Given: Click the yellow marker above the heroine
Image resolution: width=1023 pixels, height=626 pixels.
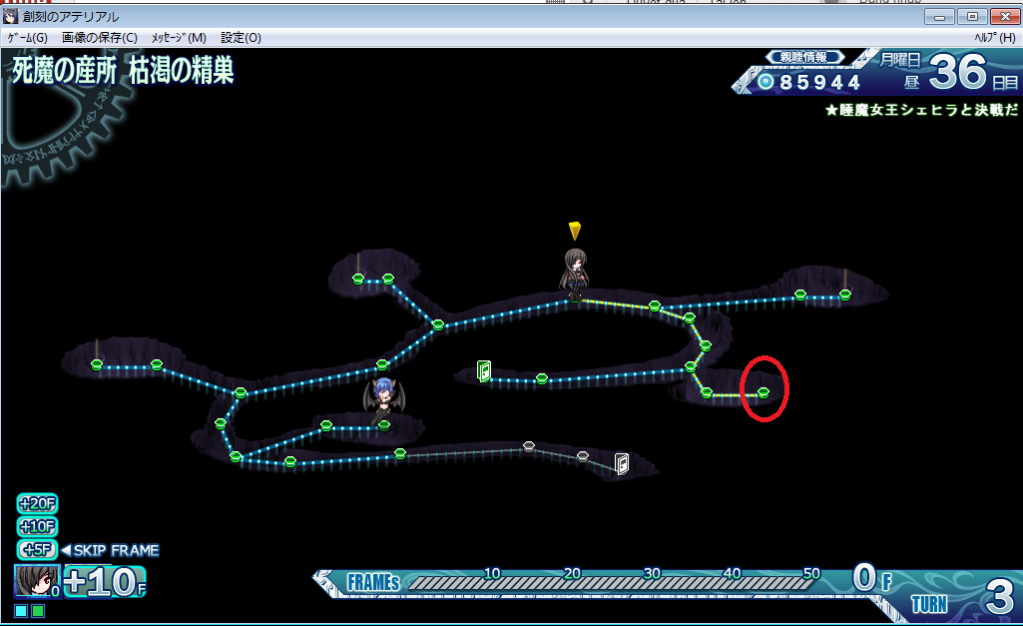Looking at the screenshot, I should (x=575, y=230).
